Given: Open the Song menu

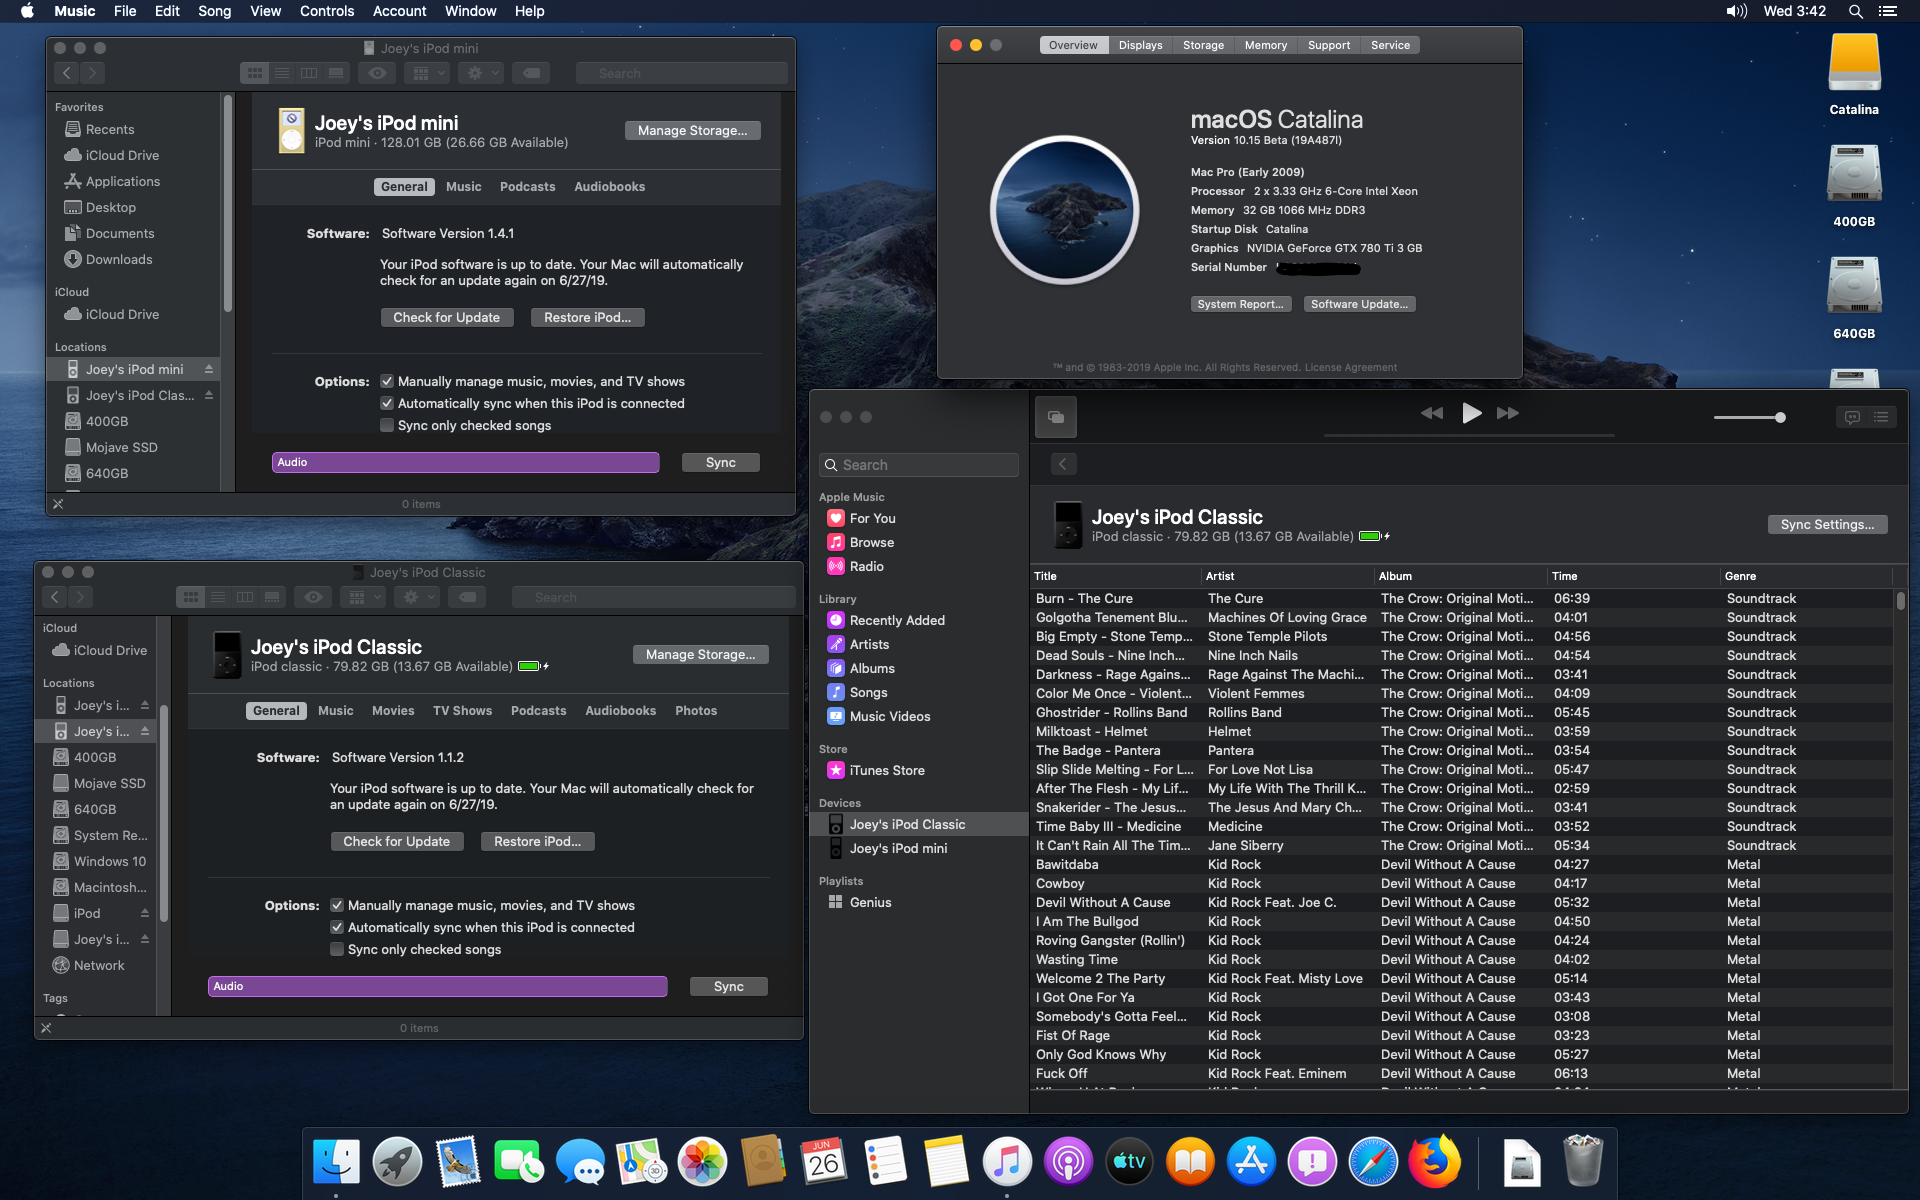Looking at the screenshot, I should pos(214,11).
